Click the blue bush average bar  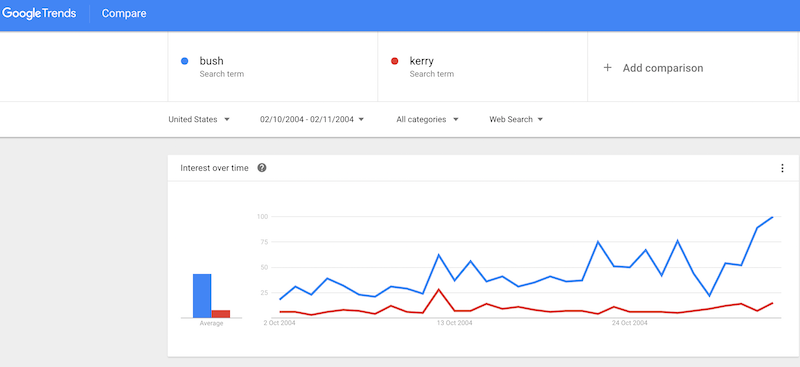click(202, 296)
